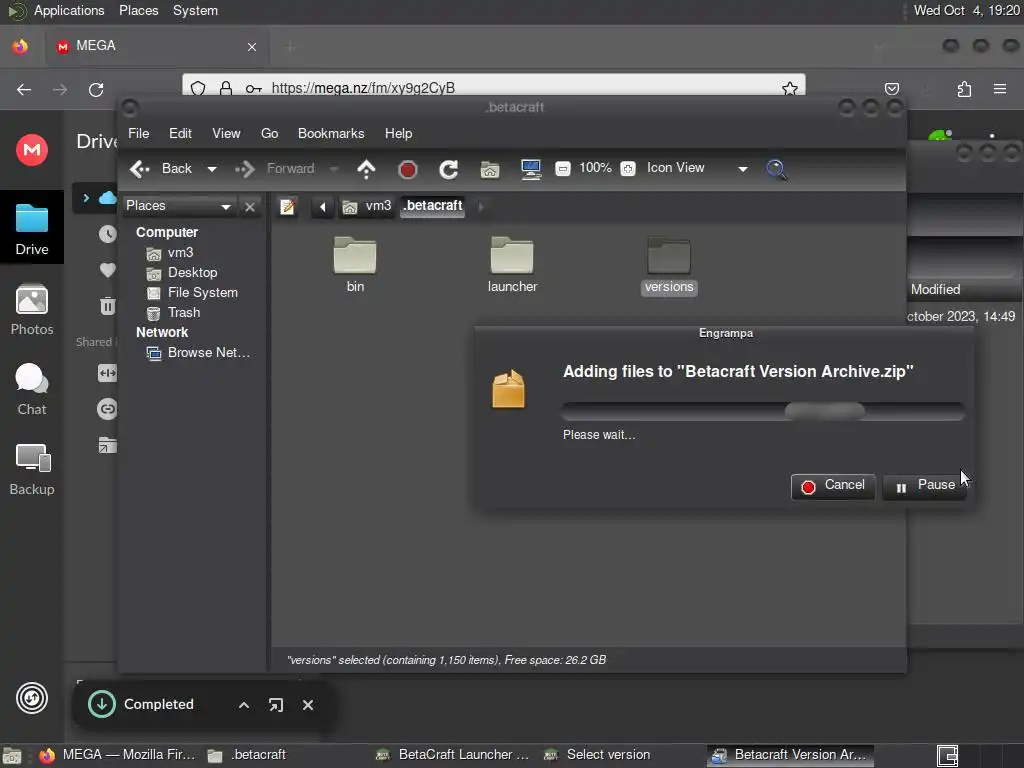This screenshot has height=768, width=1024.
Task: Click the MEGA logo in the sidebar
Action: click(x=31, y=150)
